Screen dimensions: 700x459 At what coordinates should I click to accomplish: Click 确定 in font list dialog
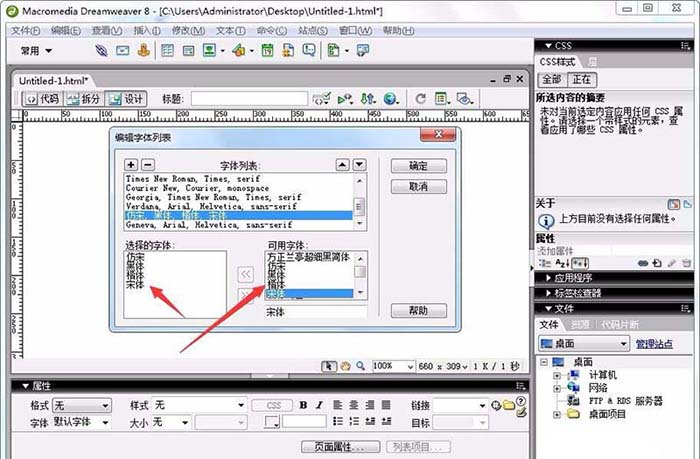pos(419,166)
